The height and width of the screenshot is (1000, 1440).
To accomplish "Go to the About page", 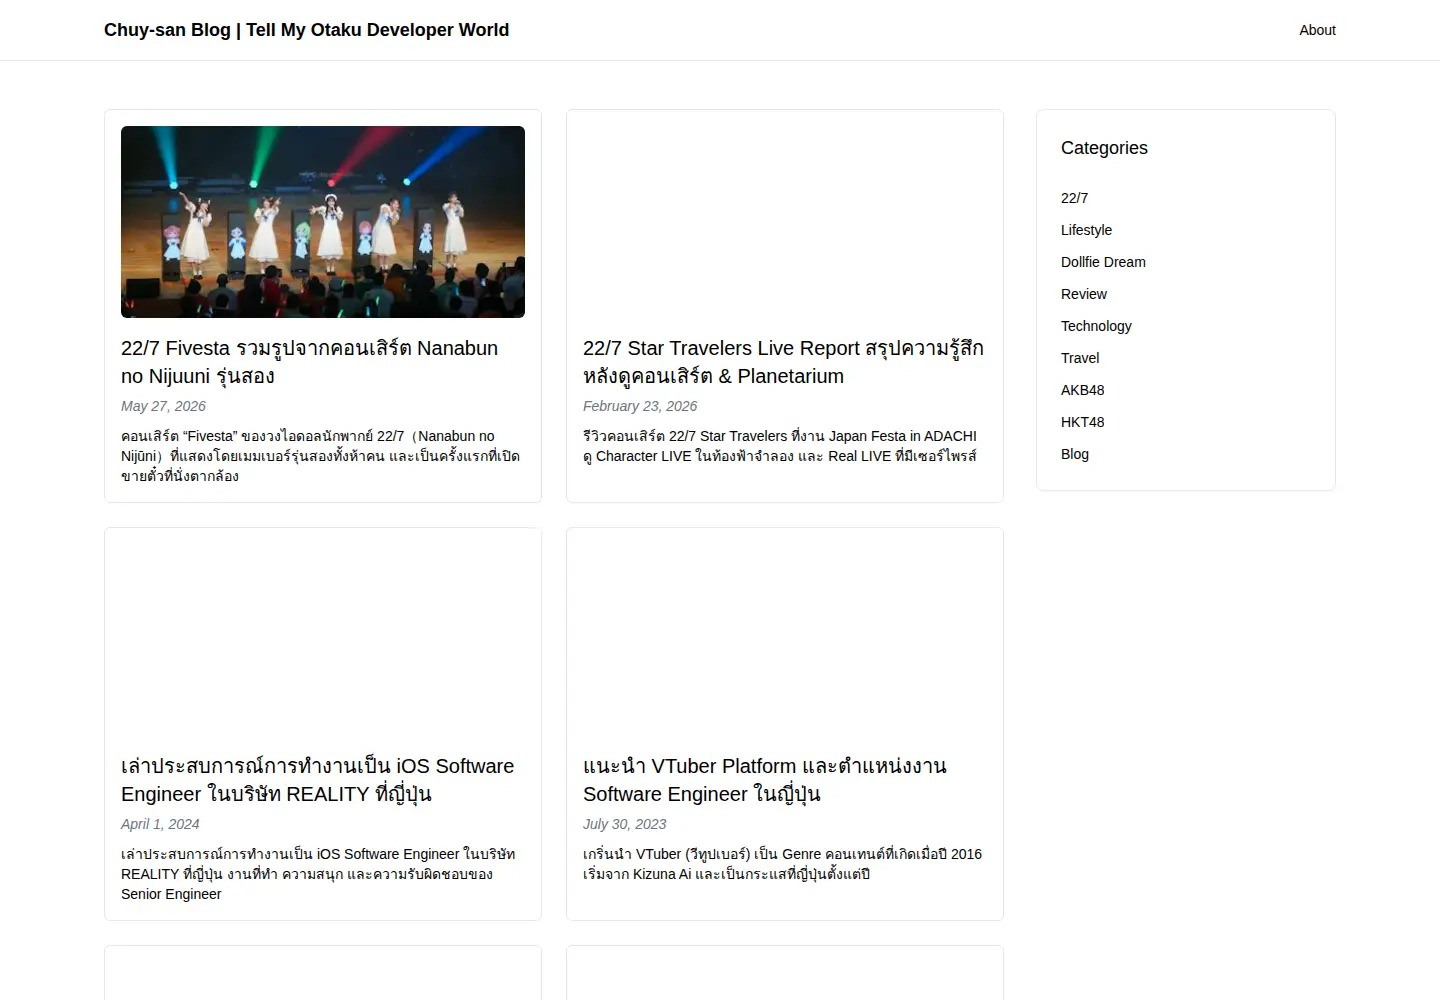I will [x=1317, y=30].
